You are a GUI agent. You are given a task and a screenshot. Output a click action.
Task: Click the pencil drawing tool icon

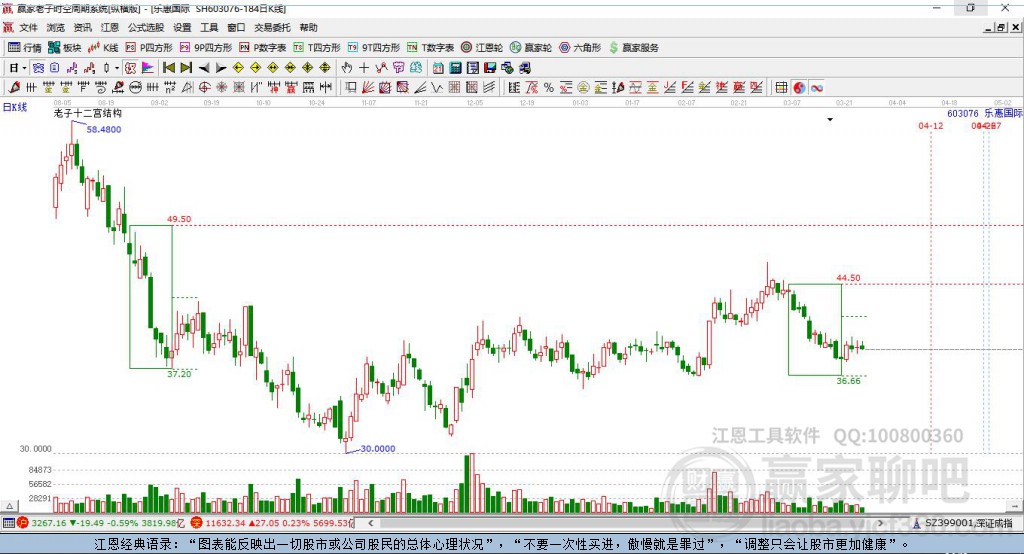(14, 88)
